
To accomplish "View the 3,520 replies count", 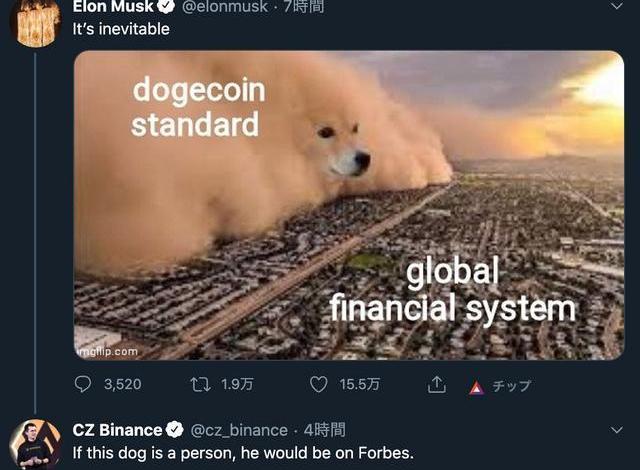I will pos(122,384).
